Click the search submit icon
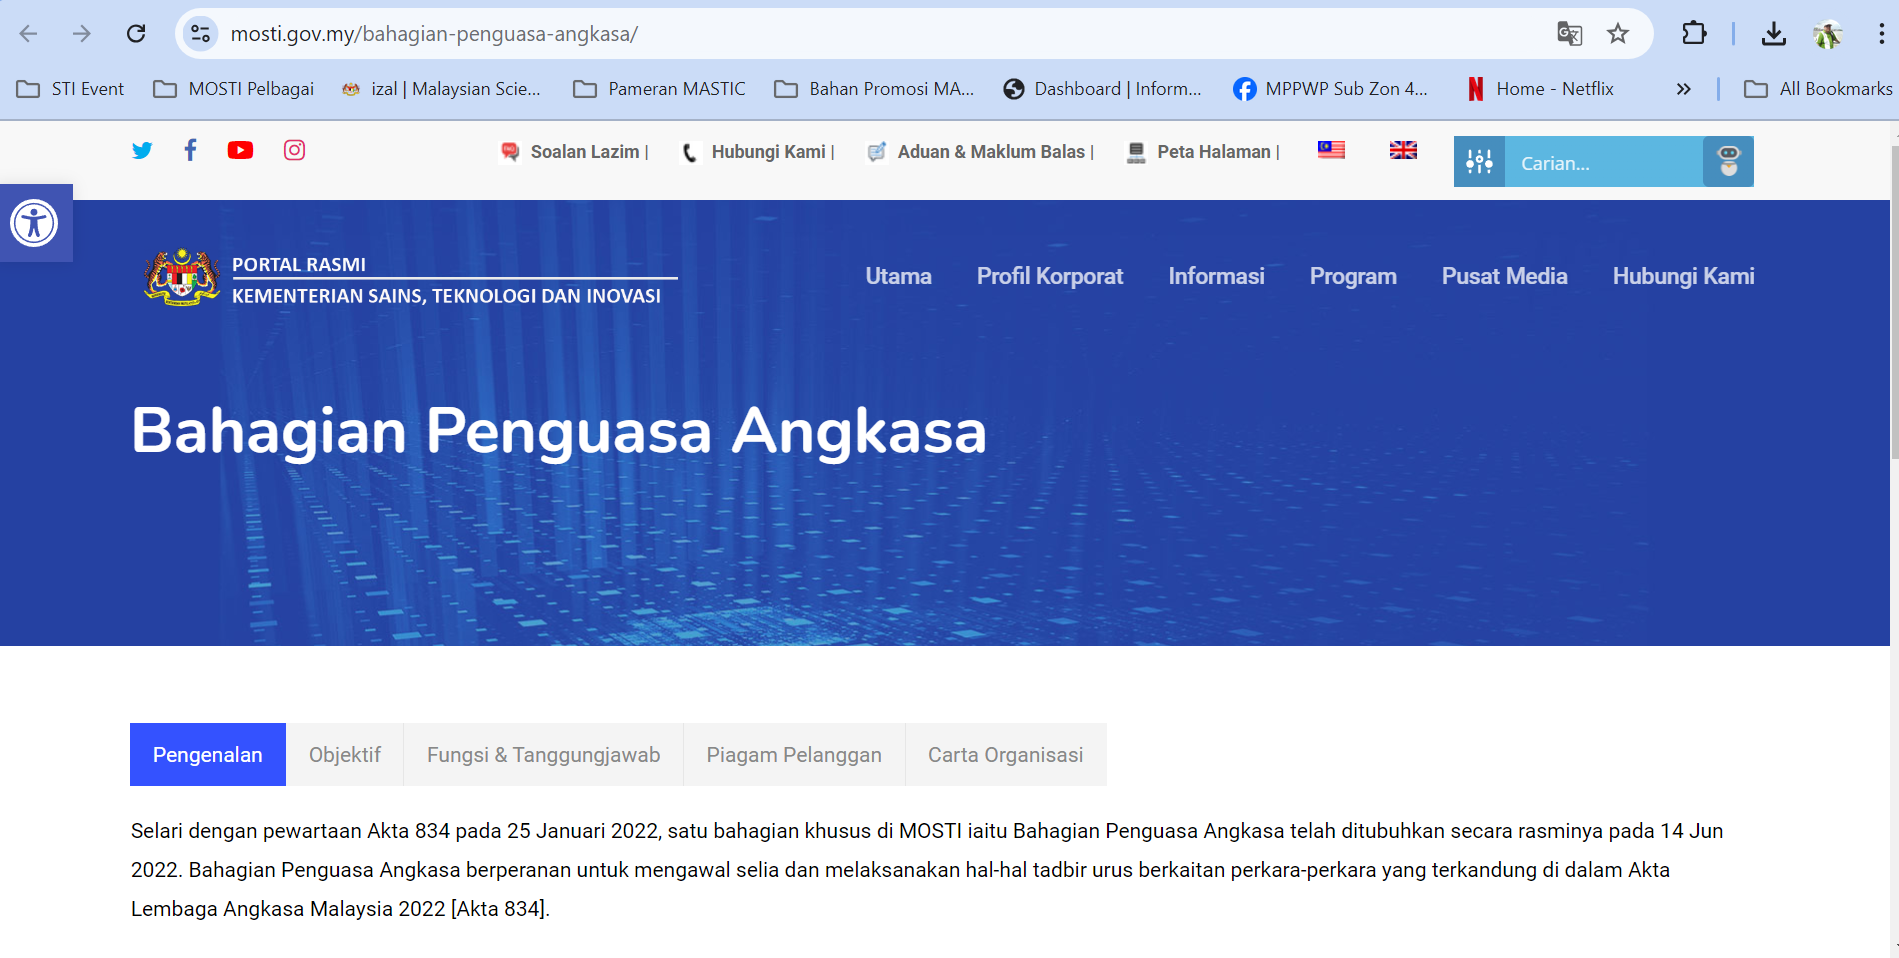This screenshot has height=958, width=1899. click(1728, 162)
